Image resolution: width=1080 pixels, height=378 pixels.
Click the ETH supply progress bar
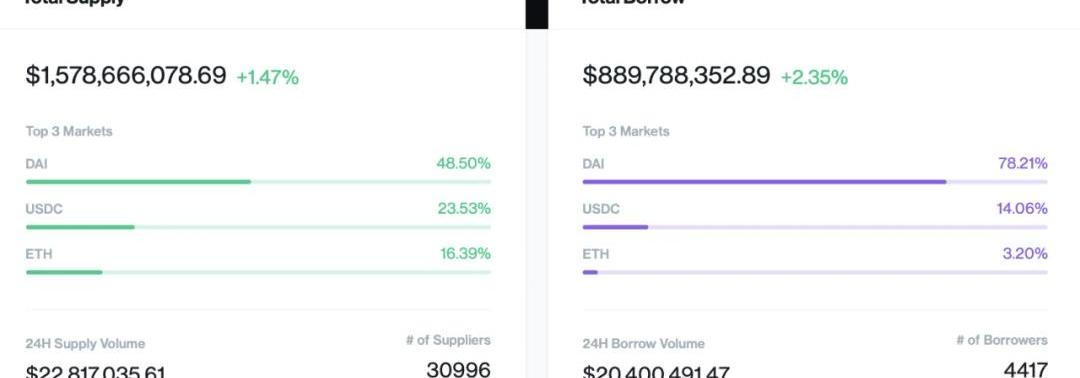click(x=258, y=272)
